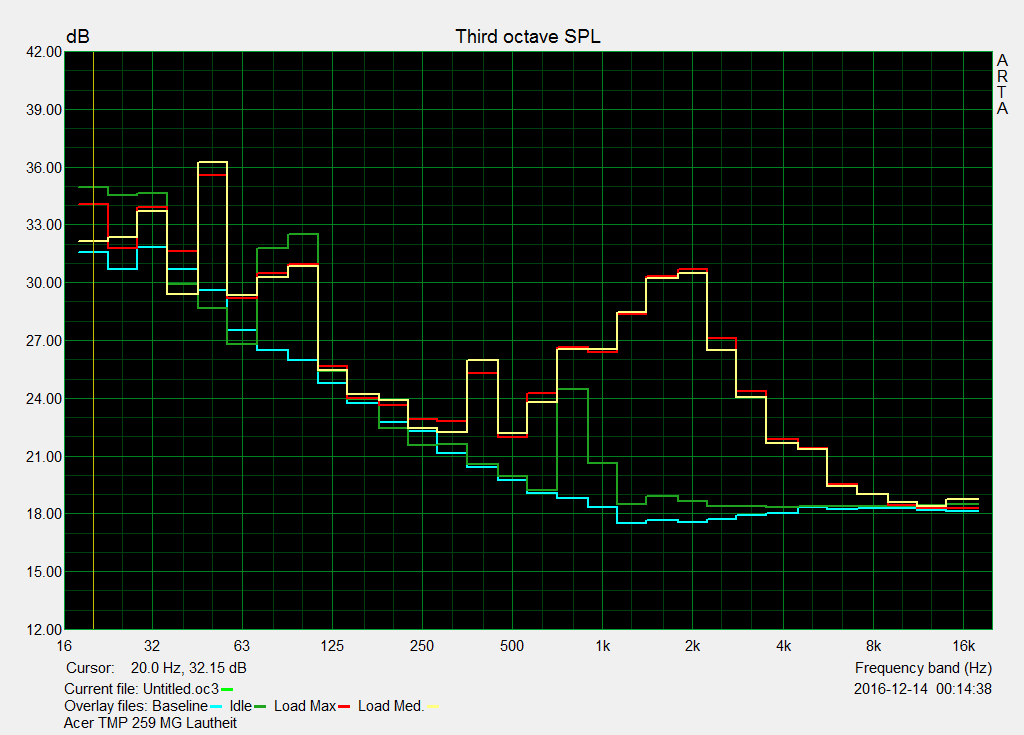Click the Frequency band (Hz) axis label
Image resolution: width=1024 pixels, height=735 pixels.
tap(923, 668)
